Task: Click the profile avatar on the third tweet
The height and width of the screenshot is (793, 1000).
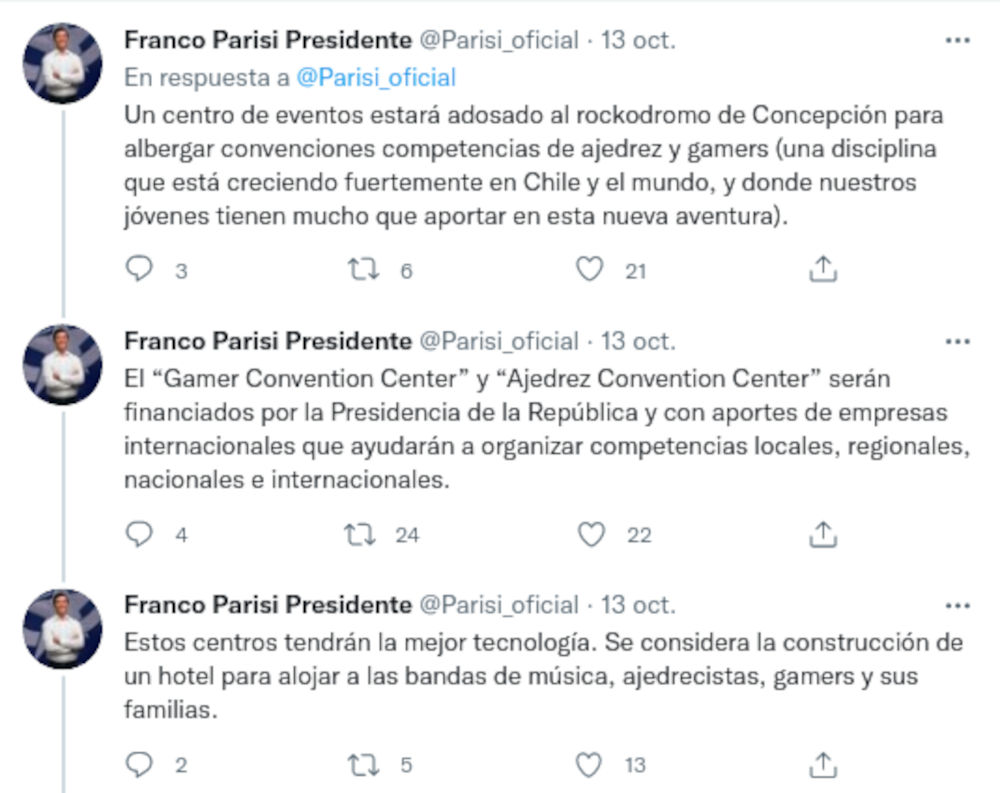Action: (62, 628)
